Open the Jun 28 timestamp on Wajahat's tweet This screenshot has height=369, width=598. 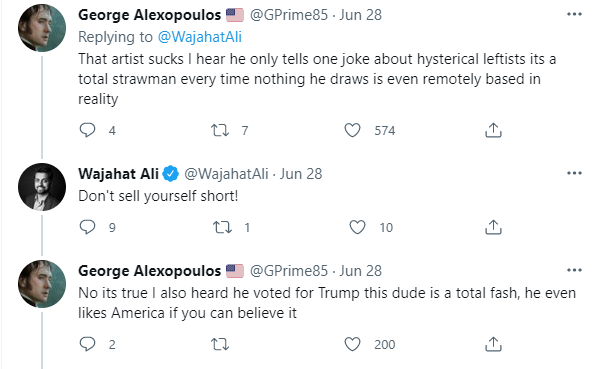pyautogui.click(x=301, y=174)
